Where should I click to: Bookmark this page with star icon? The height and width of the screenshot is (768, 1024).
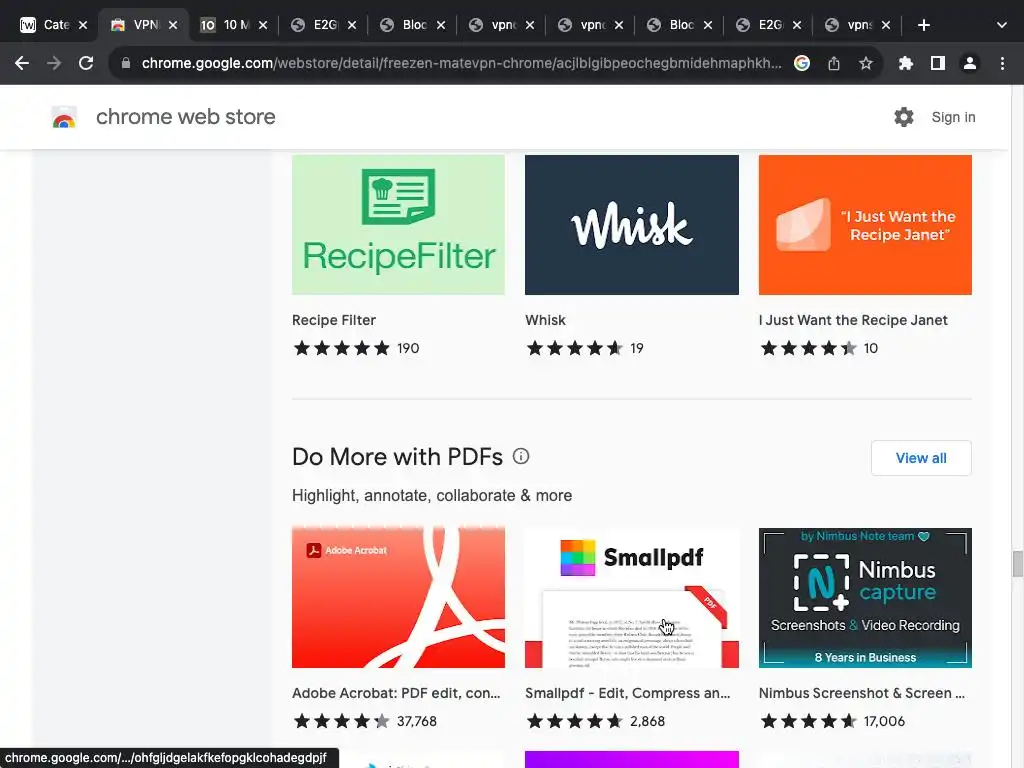point(866,63)
